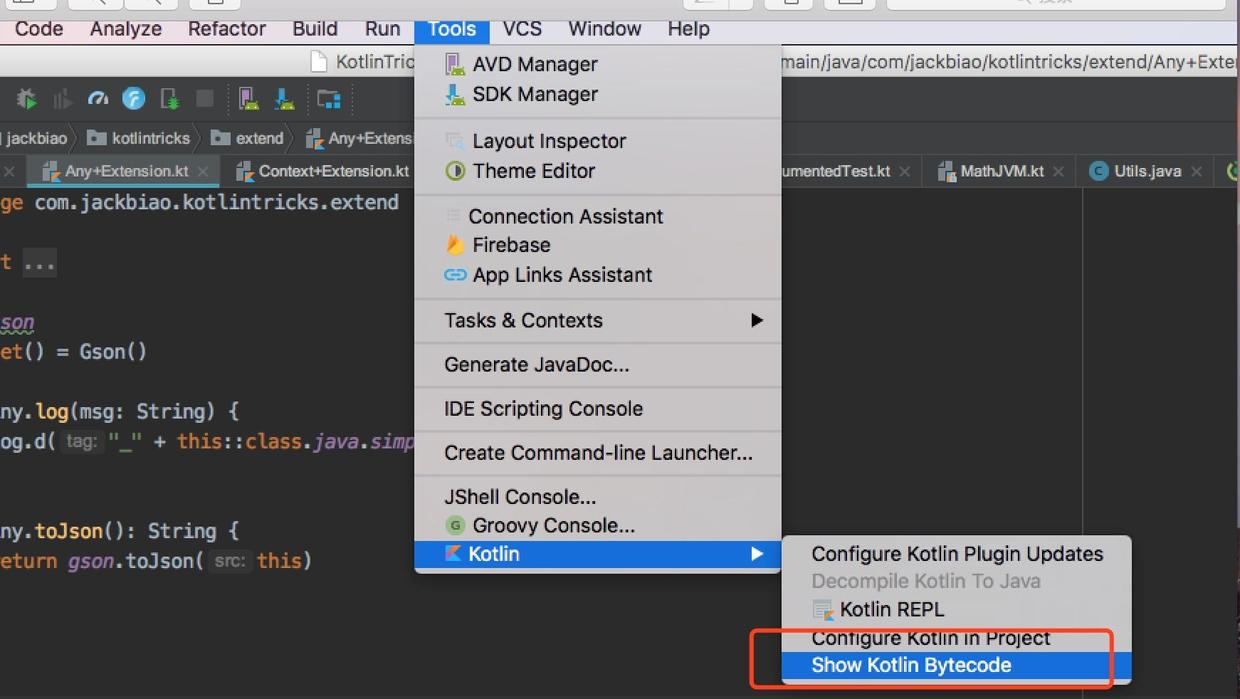Screen dimensions: 1240x699
Task: Open AVD Manager toolbar icon
Action: coord(248,99)
